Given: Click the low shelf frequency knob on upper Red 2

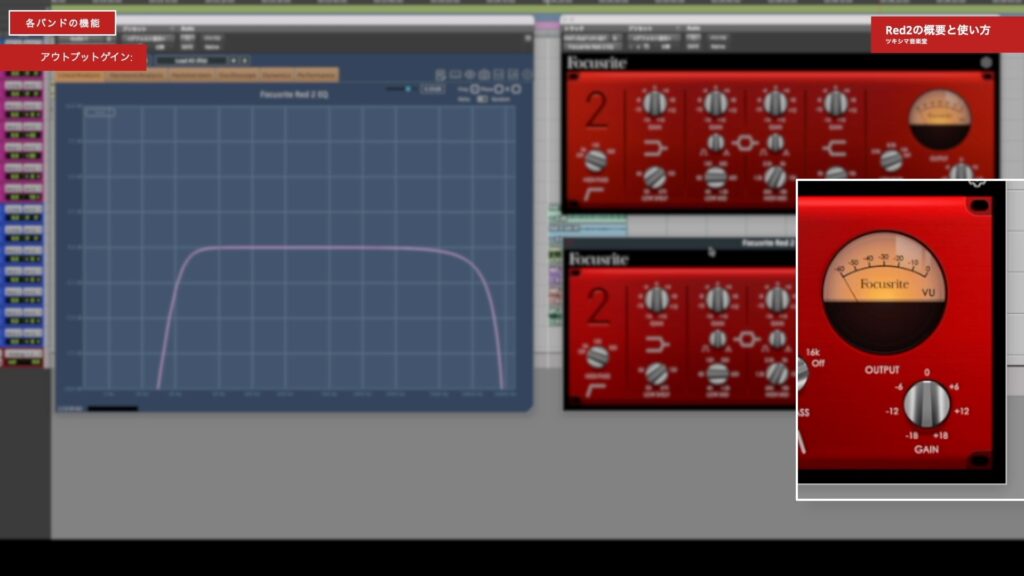Looking at the screenshot, I should [x=654, y=177].
